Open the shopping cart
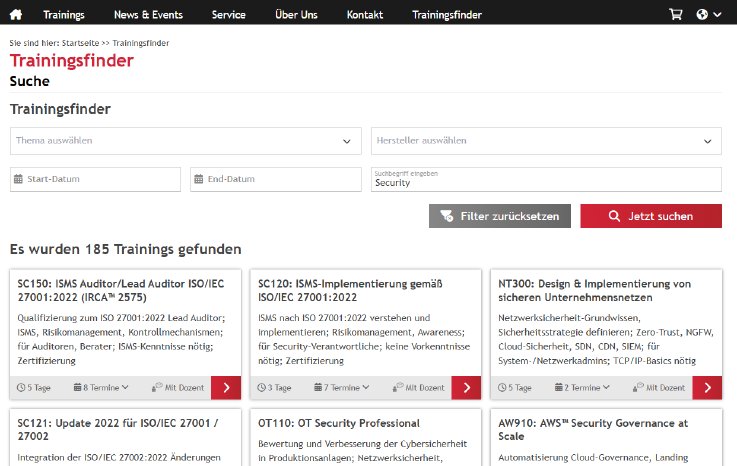 click(675, 14)
